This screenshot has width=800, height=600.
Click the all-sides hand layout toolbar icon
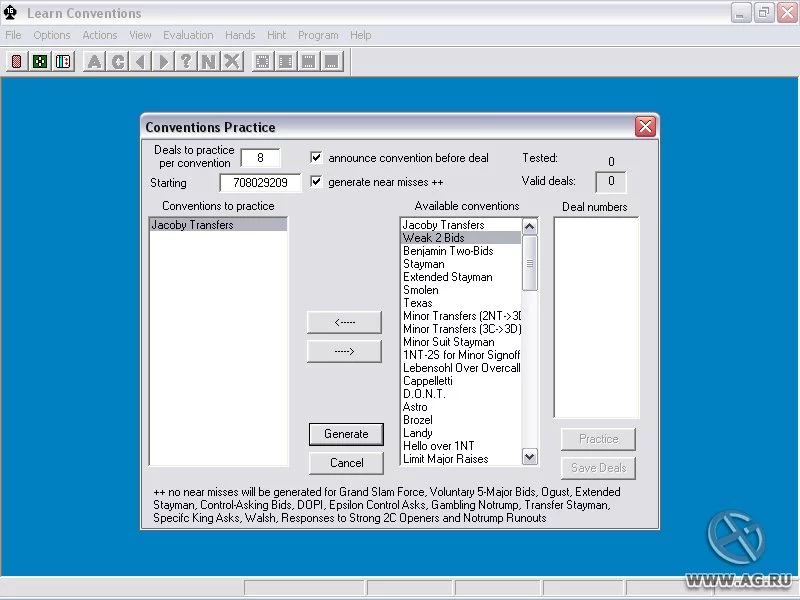point(262,62)
